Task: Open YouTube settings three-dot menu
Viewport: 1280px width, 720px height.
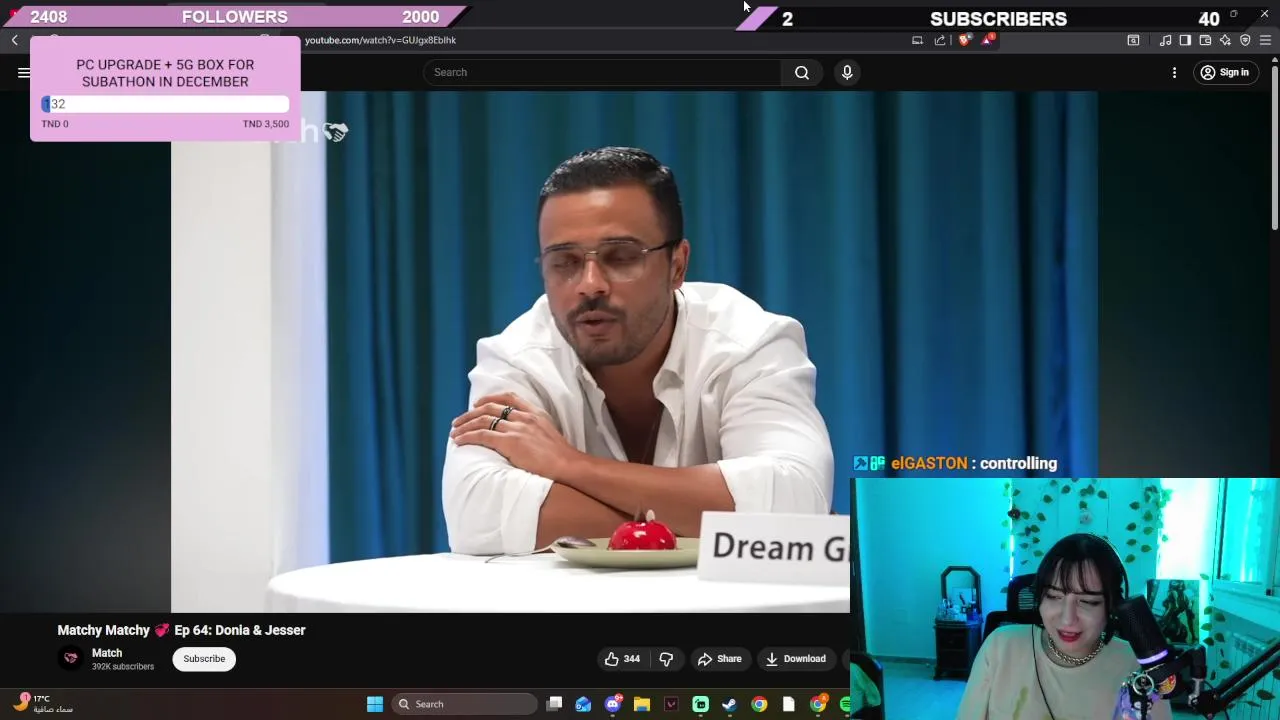Action: [x=1175, y=72]
